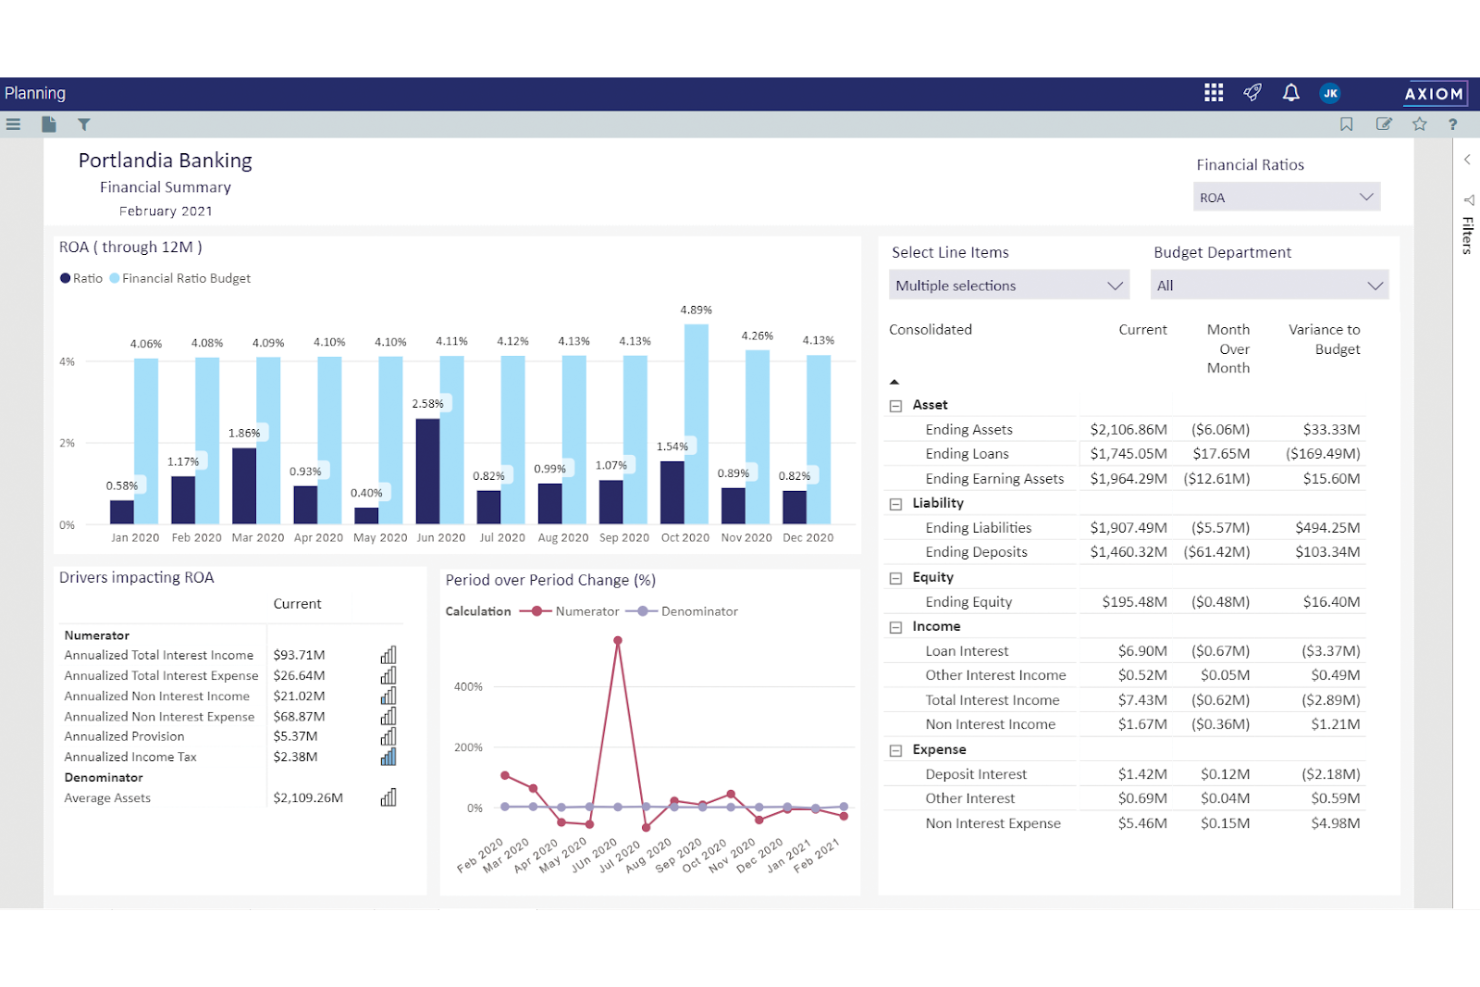Bookmark this report
This screenshot has width=1480, height=987.
point(1347,124)
